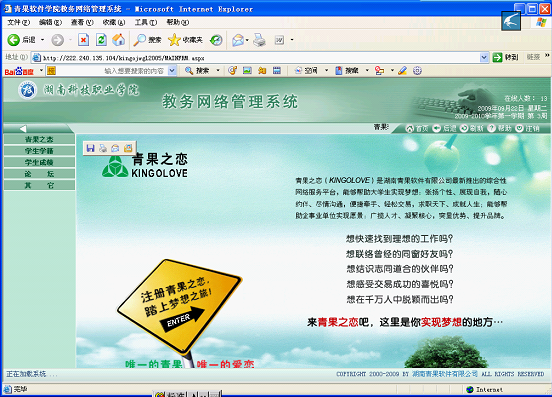The width and height of the screenshot is (552, 397).
Task: Refresh the page with the green arrows icon
Action: [101, 40]
